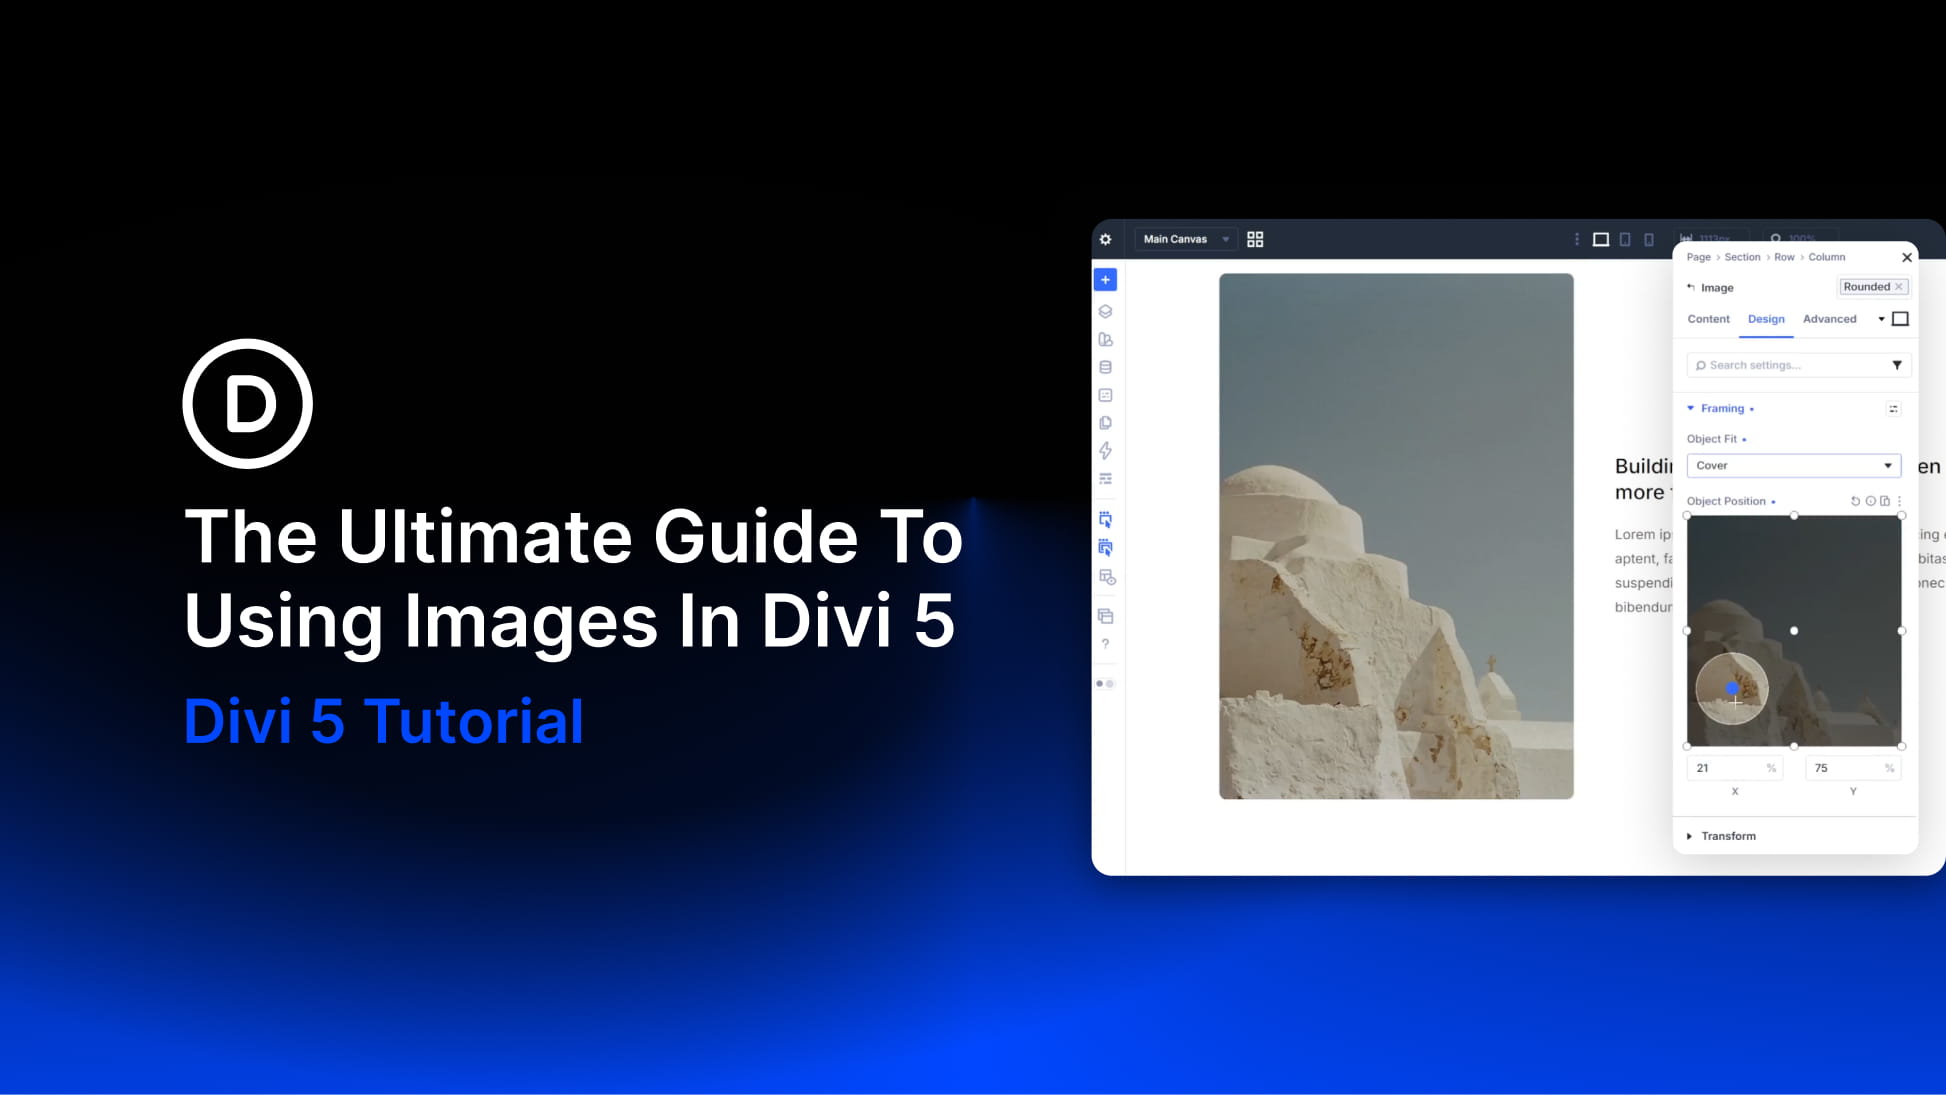Click the Section breadcrumb

click(1742, 257)
